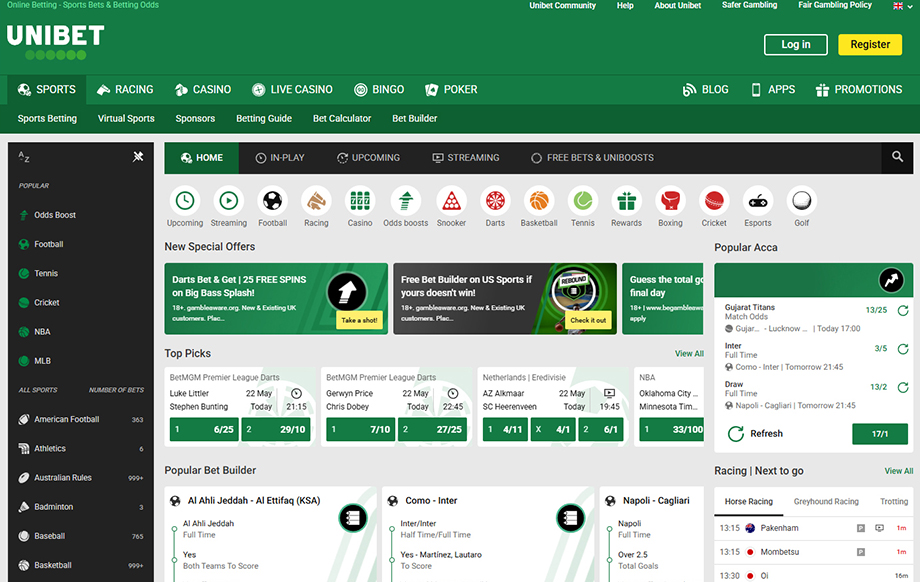
Task: Select the Tennis ball icon shortcut
Action: [x=583, y=201]
